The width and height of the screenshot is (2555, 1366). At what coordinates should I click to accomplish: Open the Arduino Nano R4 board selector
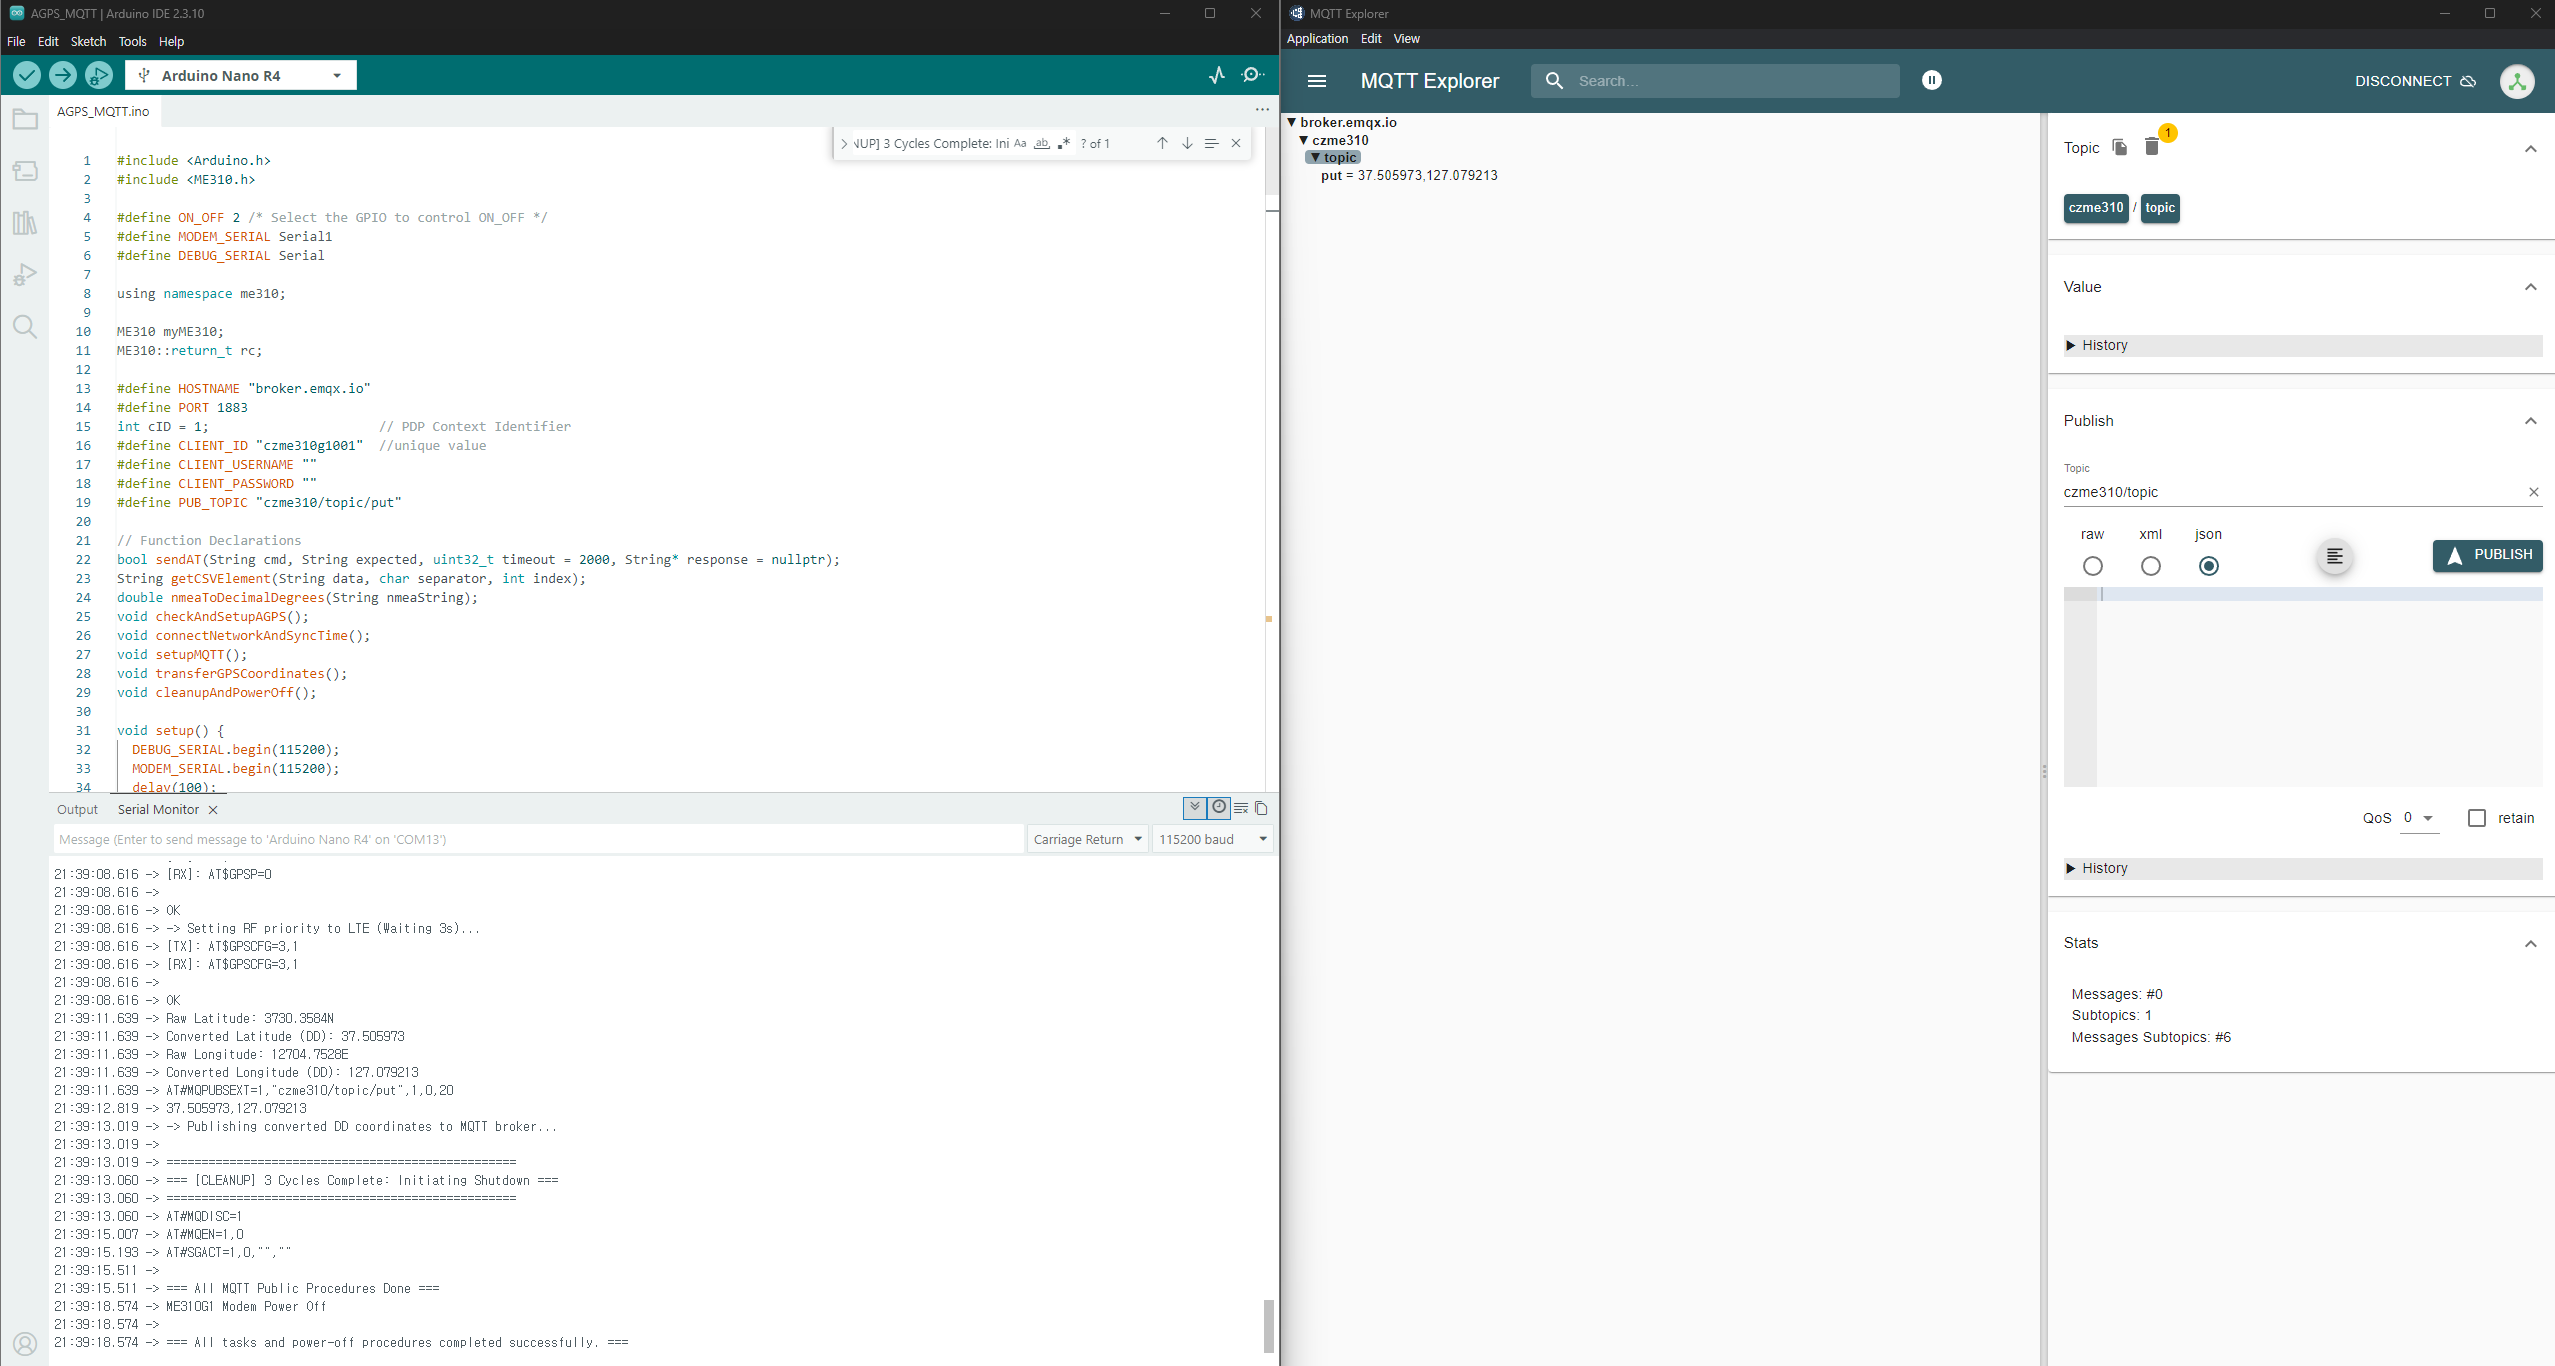pyautogui.click(x=241, y=75)
